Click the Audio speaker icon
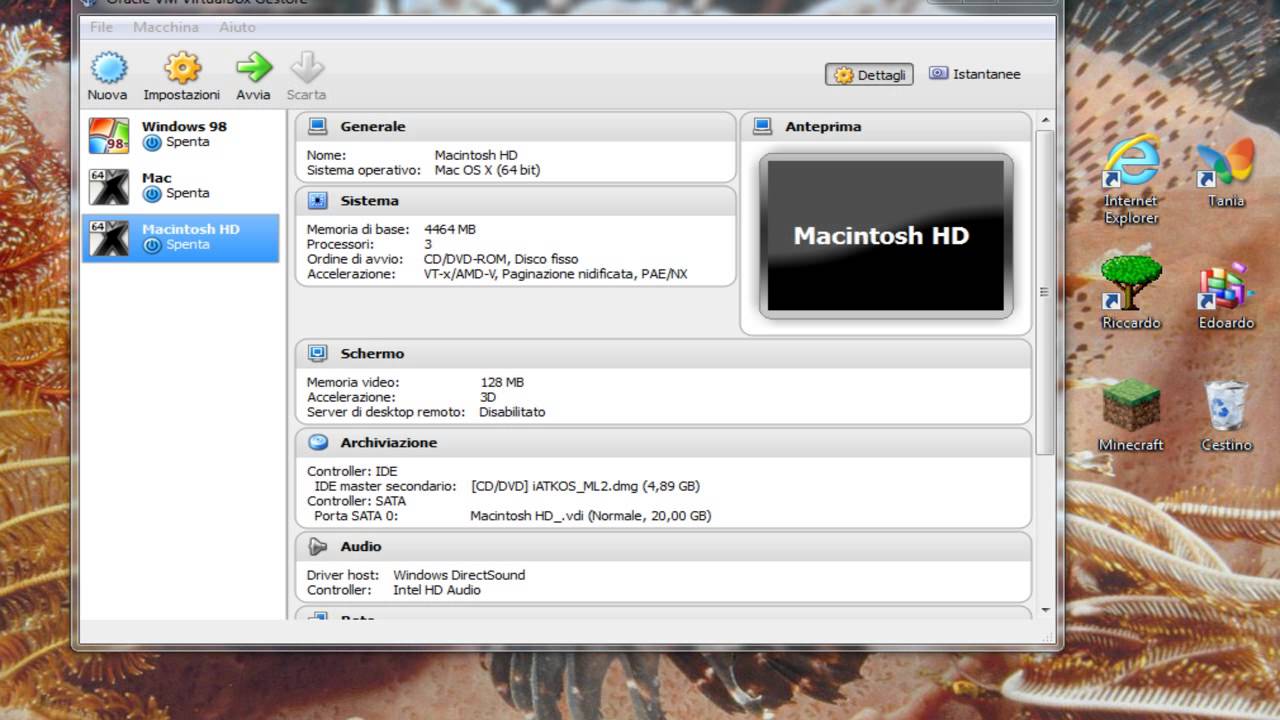This screenshot has height=720, width=1280. (x=318, y=546)
